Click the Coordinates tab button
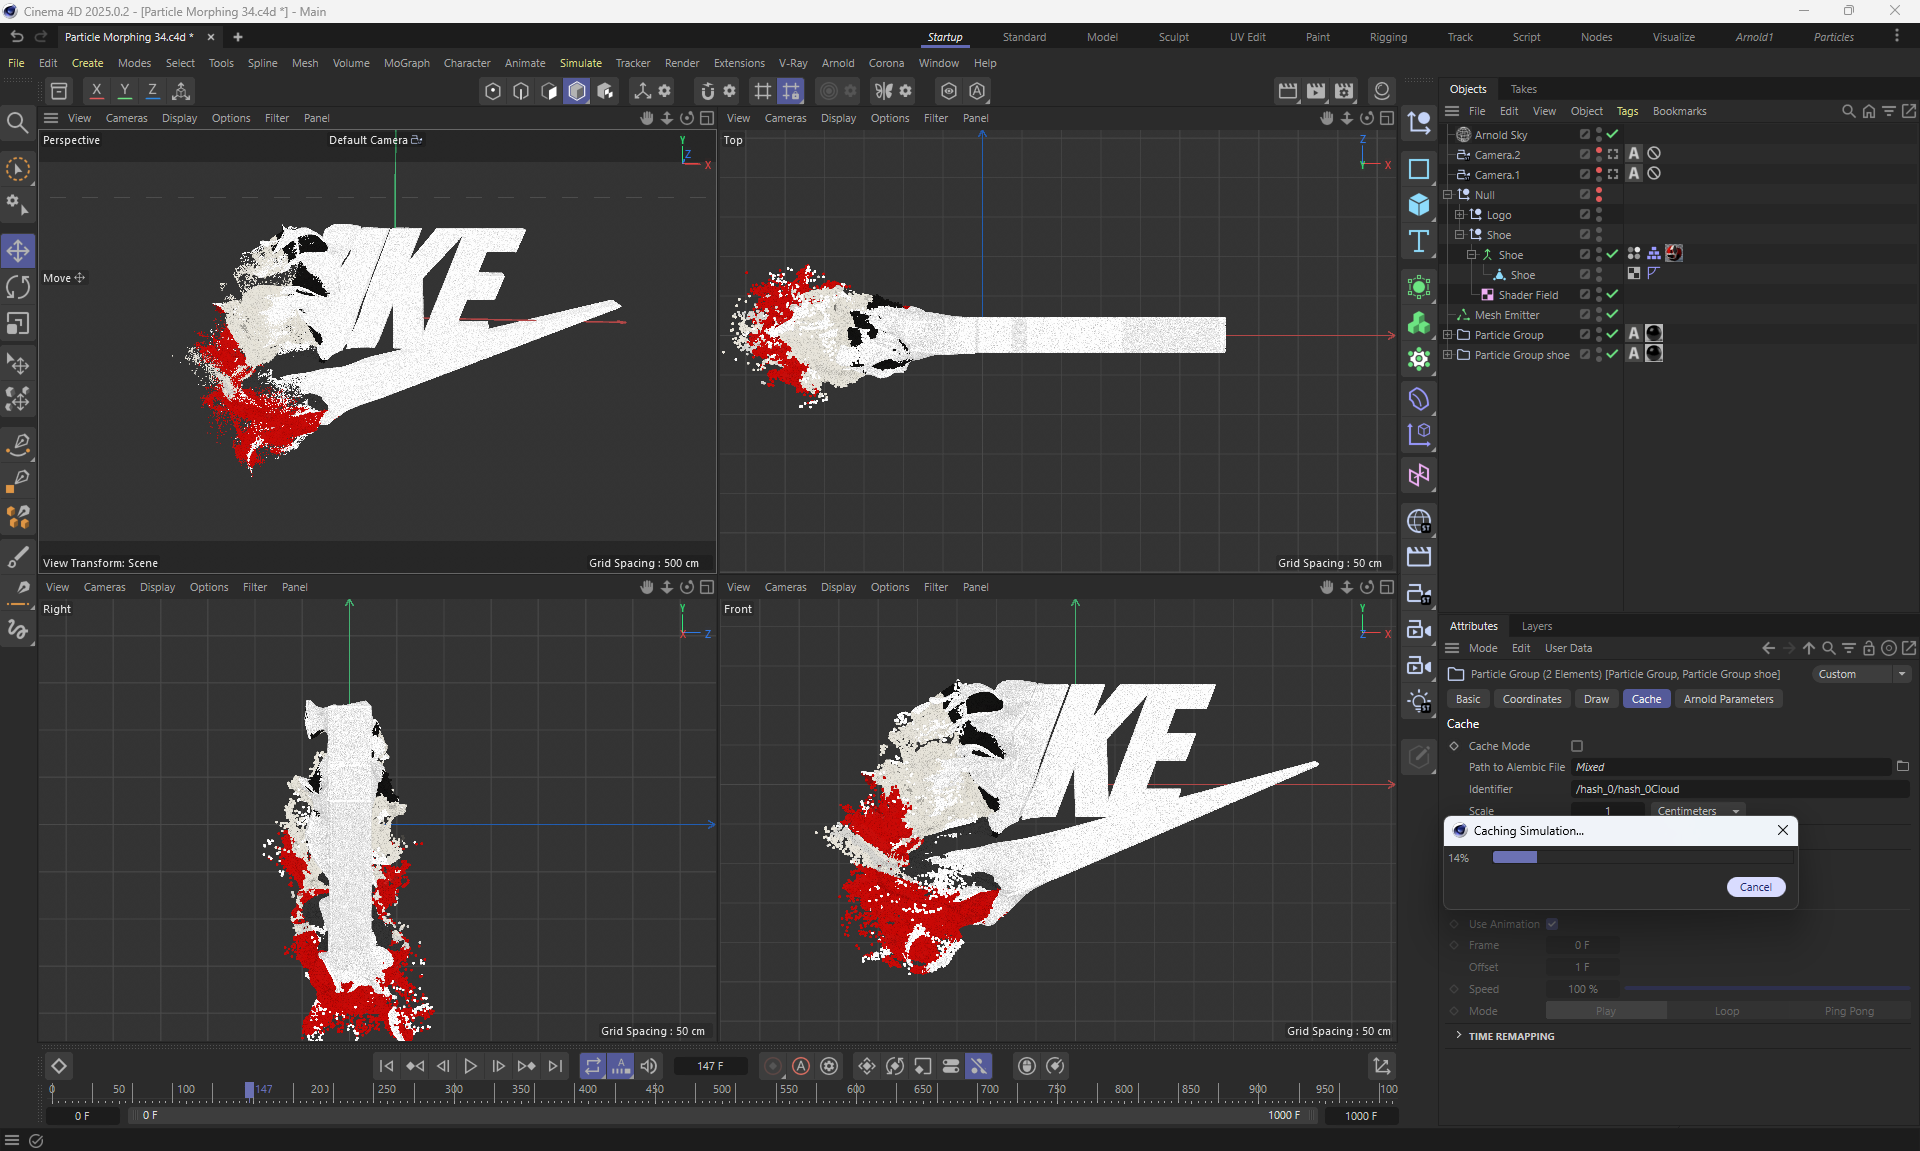The image size is (1920, 1151). (x=1531, y=699)
